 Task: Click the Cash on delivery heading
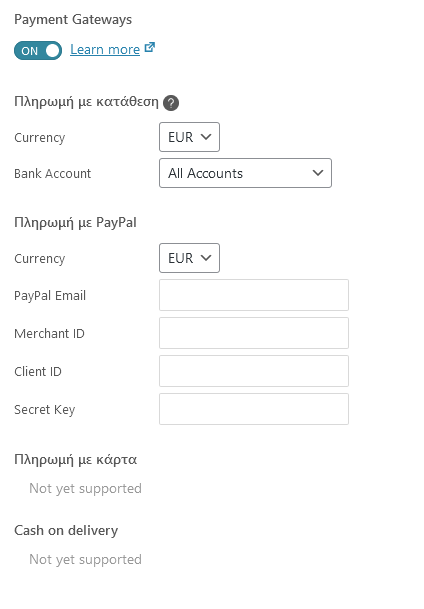tap(66, 531)
